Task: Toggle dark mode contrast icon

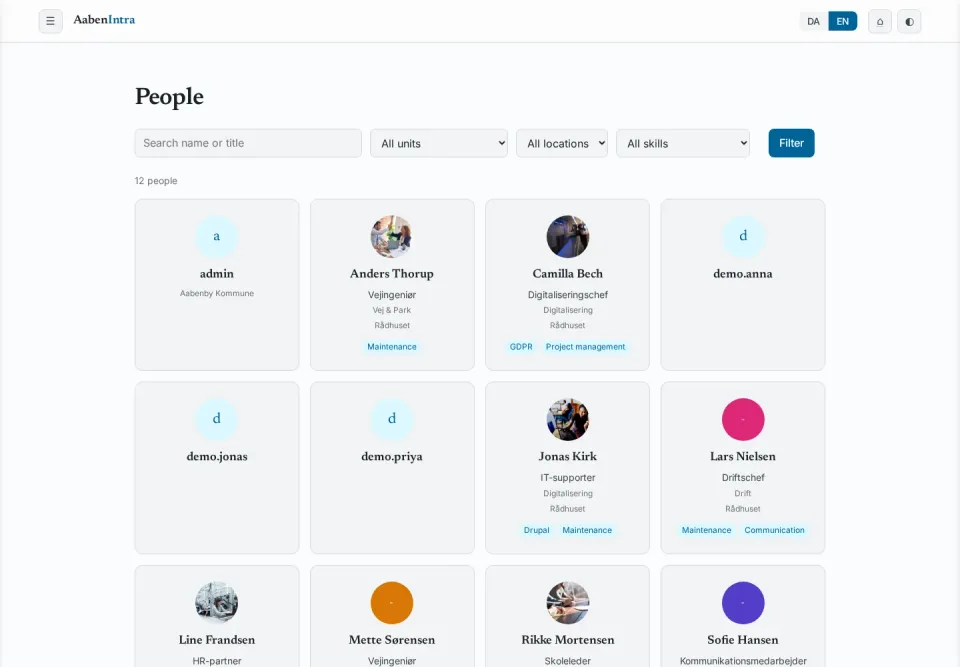Action: (x=909, y=21)
